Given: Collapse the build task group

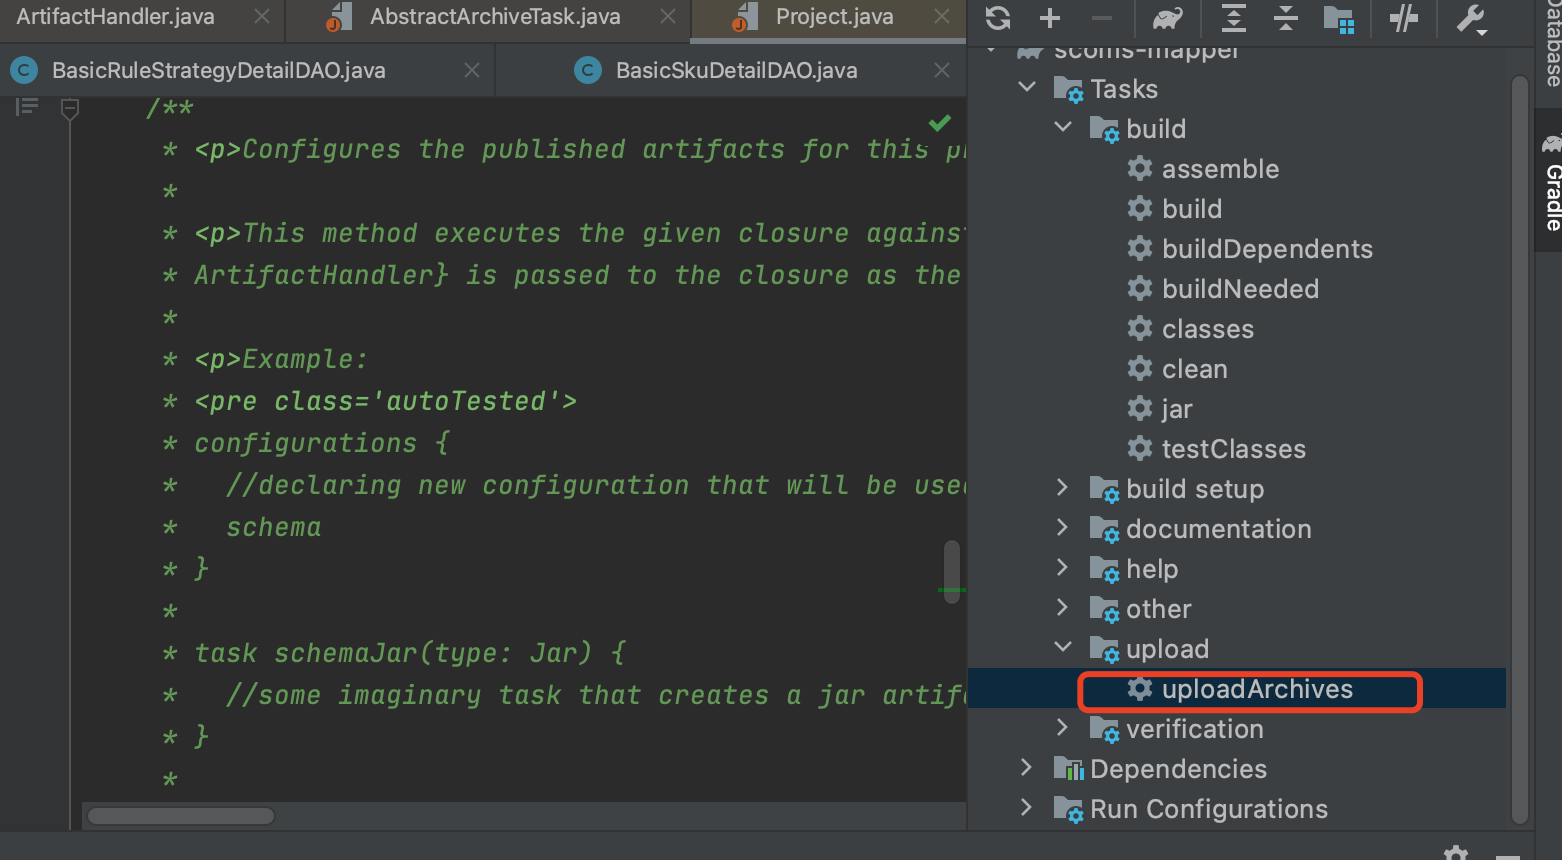Looking at the screenshot, I should (1063, 128).
